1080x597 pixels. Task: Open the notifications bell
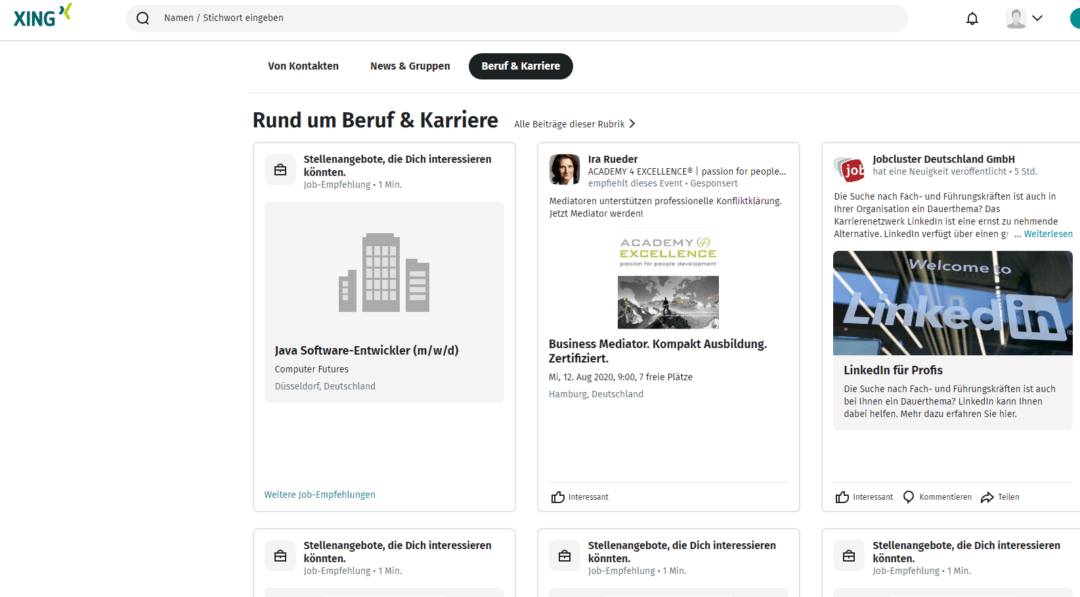point(972,18)
